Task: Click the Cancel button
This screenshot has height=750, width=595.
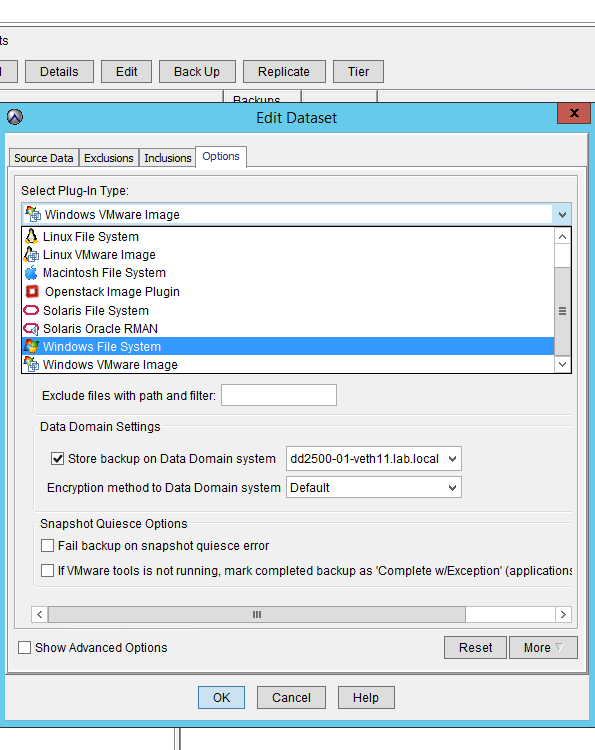Action: click(291, 698)
